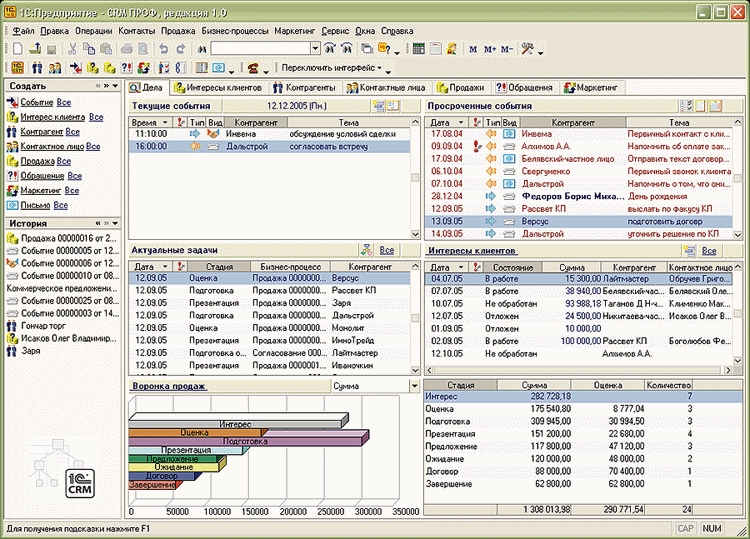This screenshot has width=750, height=539.
Task: Click the ?! requests toolbar icon
Action: pyautogui.click(x=126, y=68)
